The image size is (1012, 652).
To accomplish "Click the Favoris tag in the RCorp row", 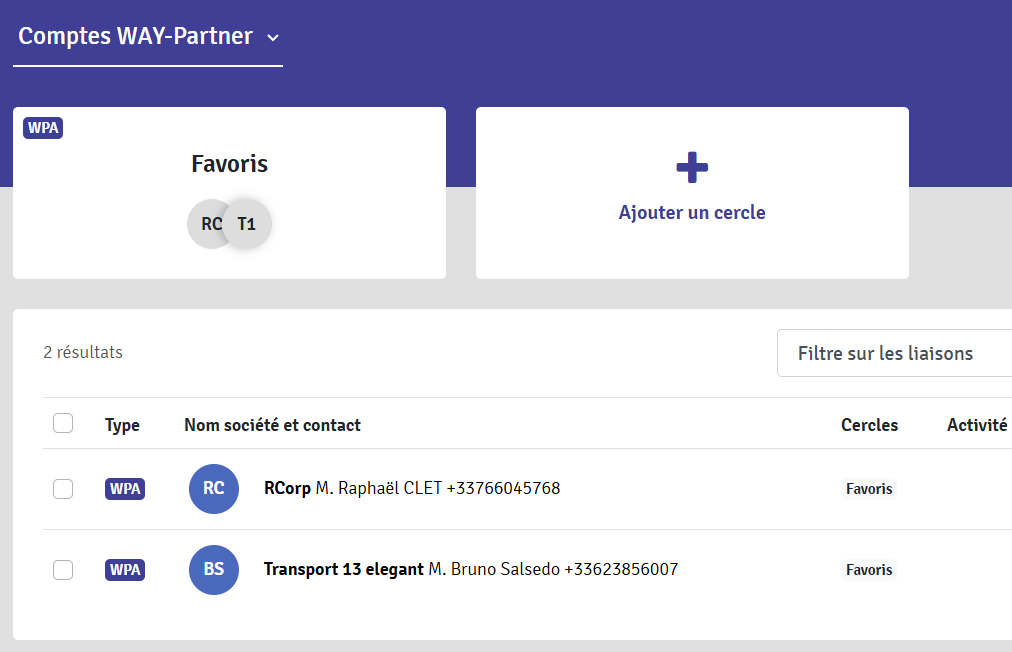I will (x=869, y=489).
